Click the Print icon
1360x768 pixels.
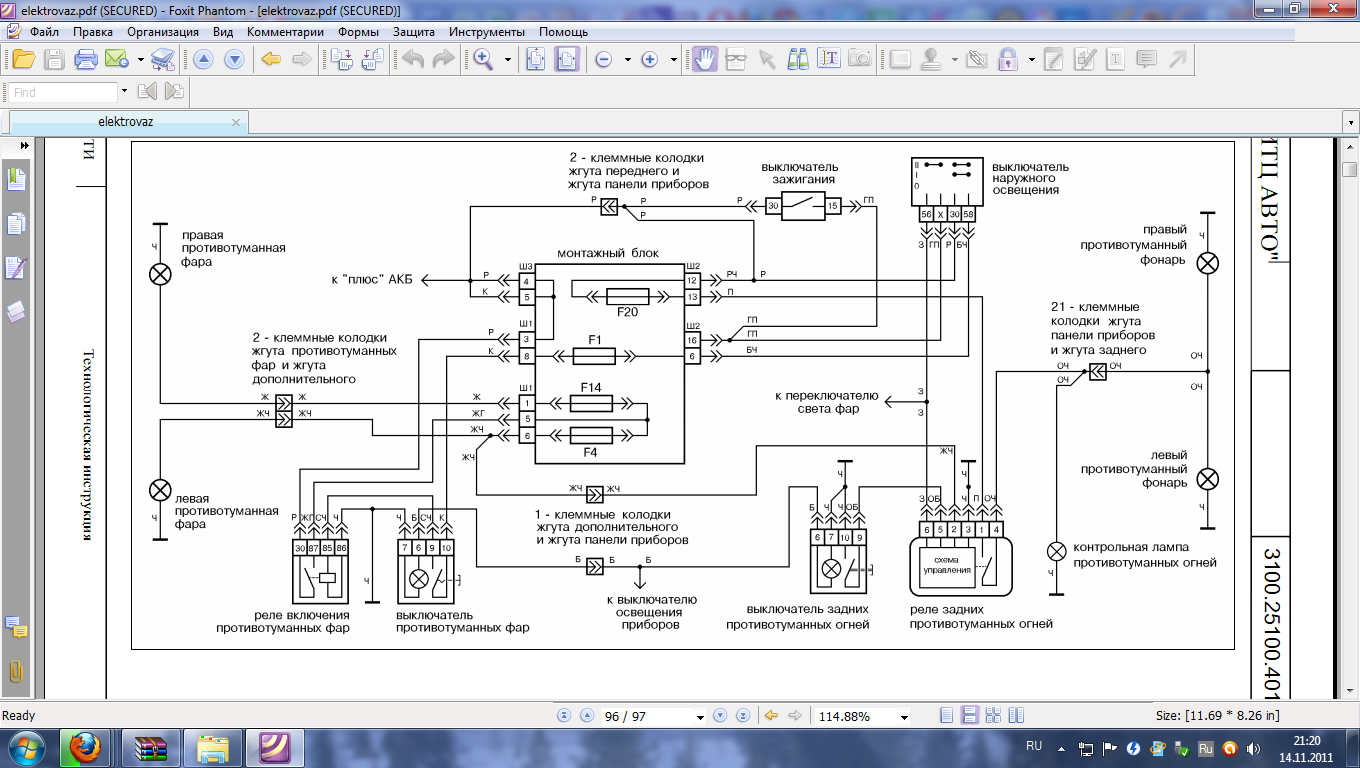click(86, 59)
